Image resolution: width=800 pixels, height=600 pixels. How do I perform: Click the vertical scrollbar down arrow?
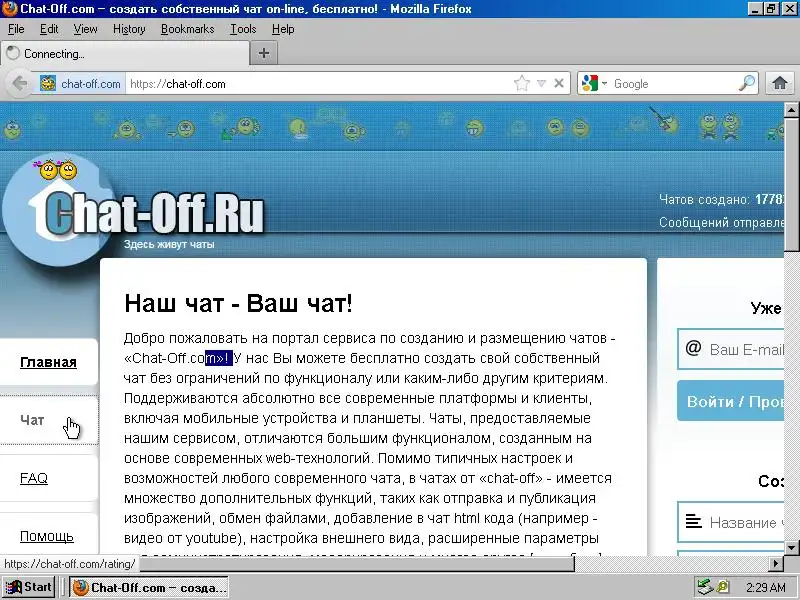(x=791, y=548)
